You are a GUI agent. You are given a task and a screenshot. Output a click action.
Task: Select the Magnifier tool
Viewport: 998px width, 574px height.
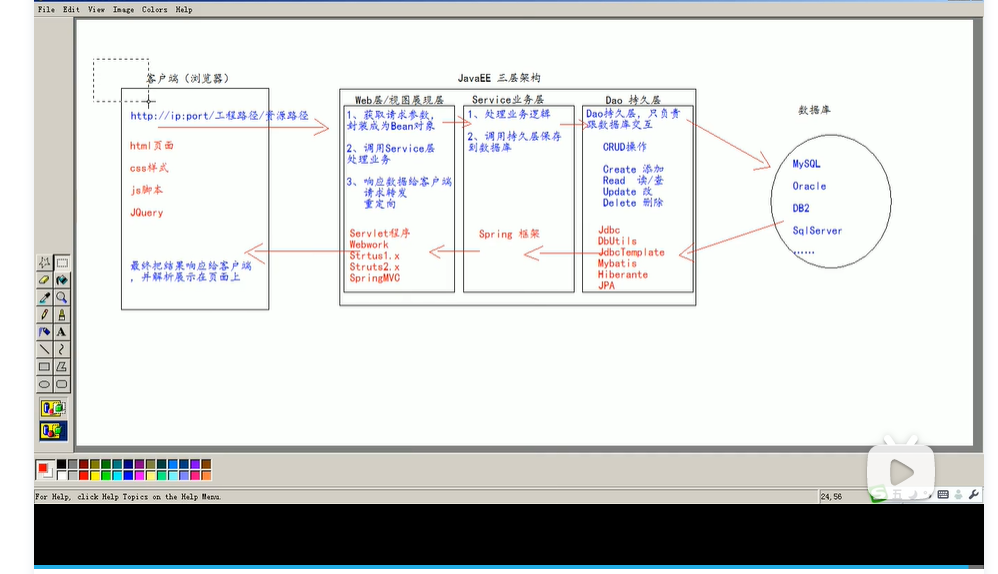(62, 297)
